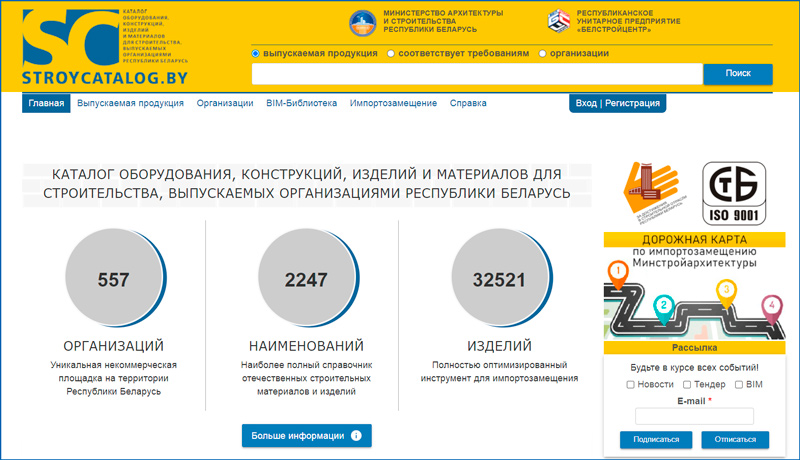The width and height of the screenshot is (800, 460).
Task: Select the организации radio option
Action: (x=543, y=53)
